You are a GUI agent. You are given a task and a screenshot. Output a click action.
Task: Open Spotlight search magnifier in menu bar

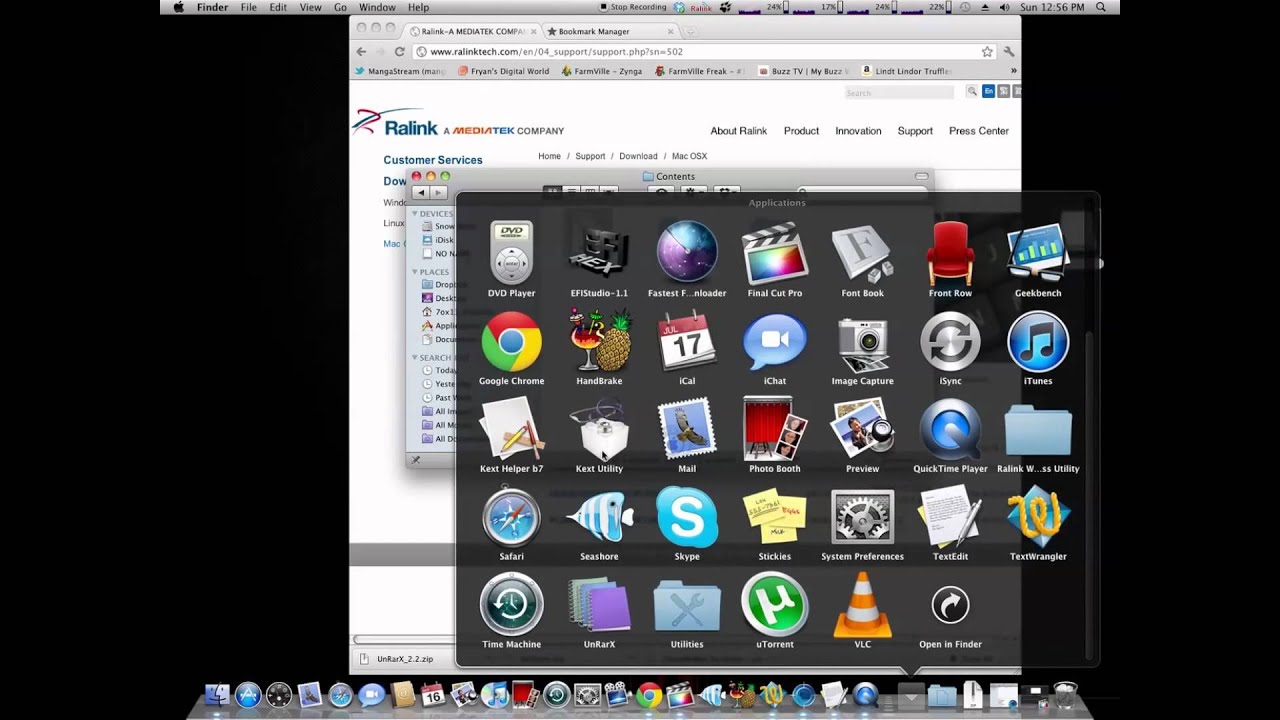(x=1101, y=7)
